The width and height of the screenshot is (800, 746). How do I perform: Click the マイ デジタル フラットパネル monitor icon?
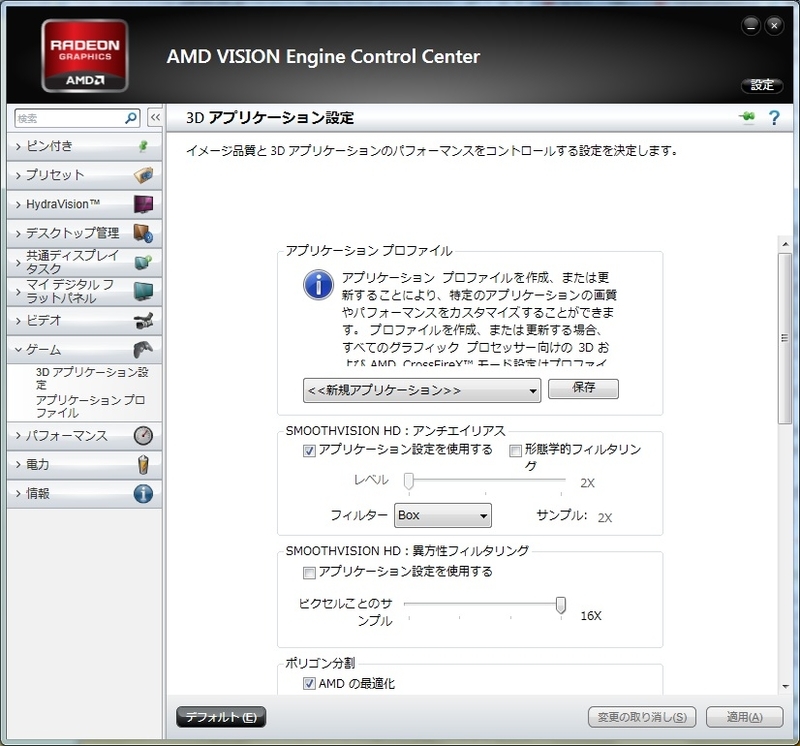143,291
